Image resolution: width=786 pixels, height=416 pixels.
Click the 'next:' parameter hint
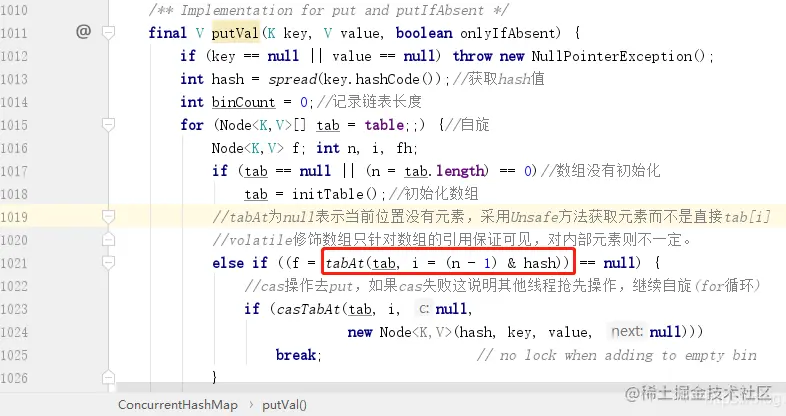pyautogui.click(x=627, y=331)
